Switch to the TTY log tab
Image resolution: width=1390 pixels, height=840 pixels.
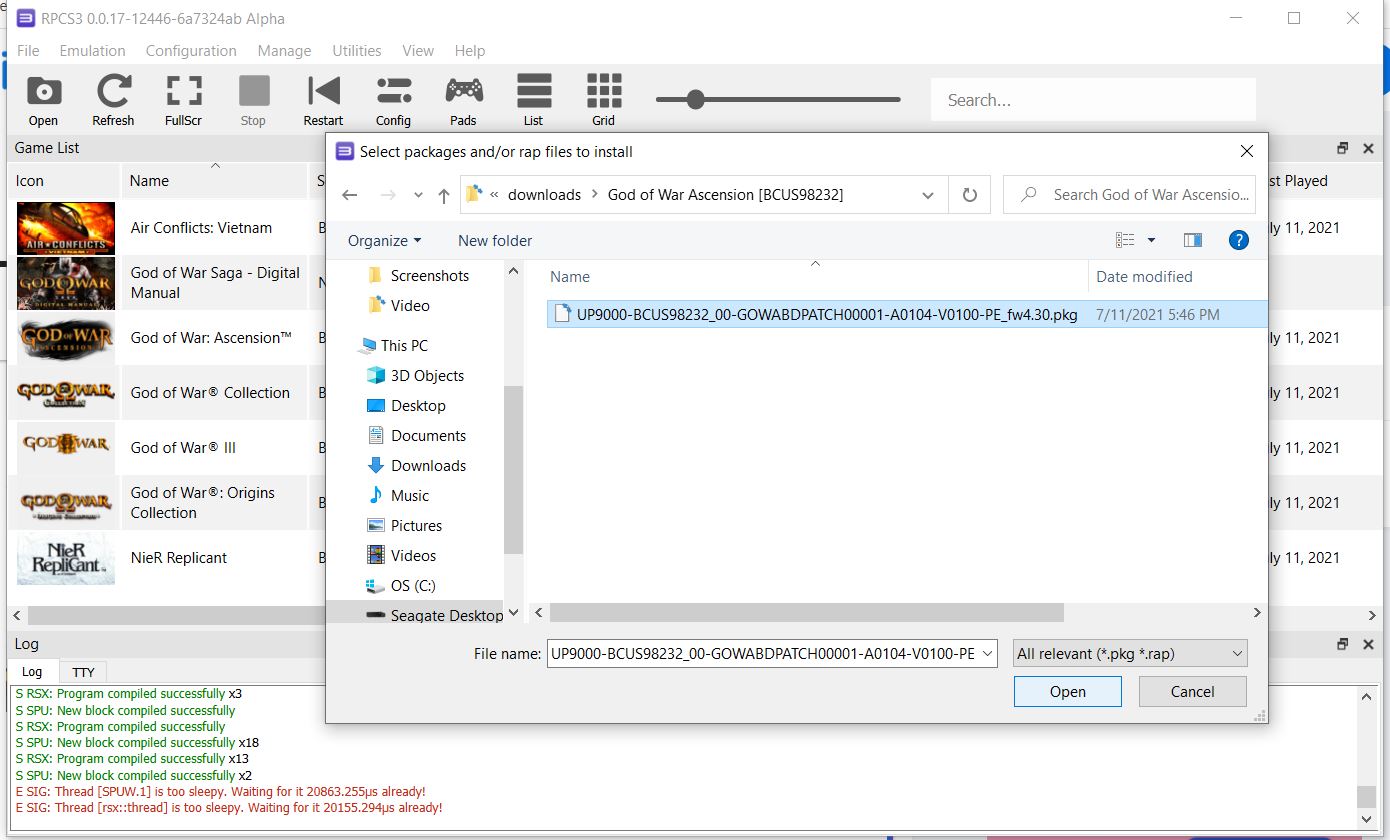click(83, 672)
